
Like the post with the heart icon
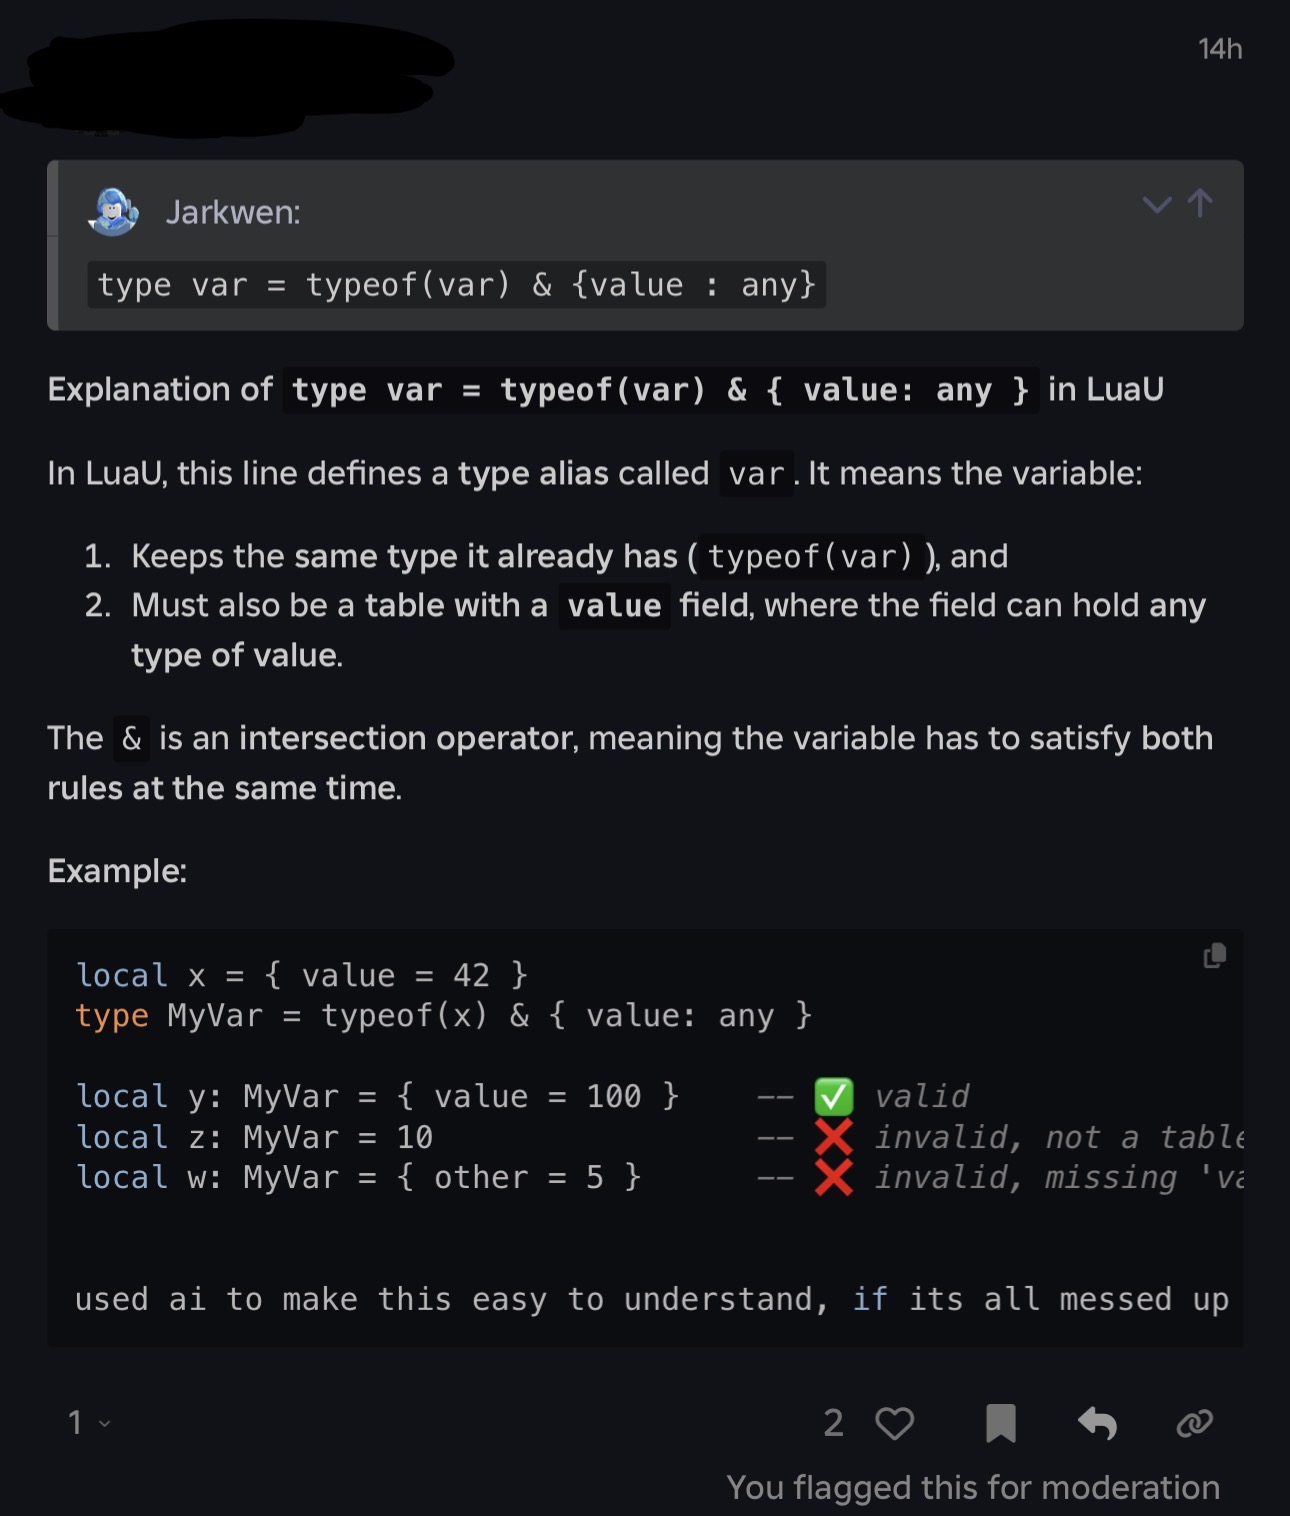[894, 1423]
